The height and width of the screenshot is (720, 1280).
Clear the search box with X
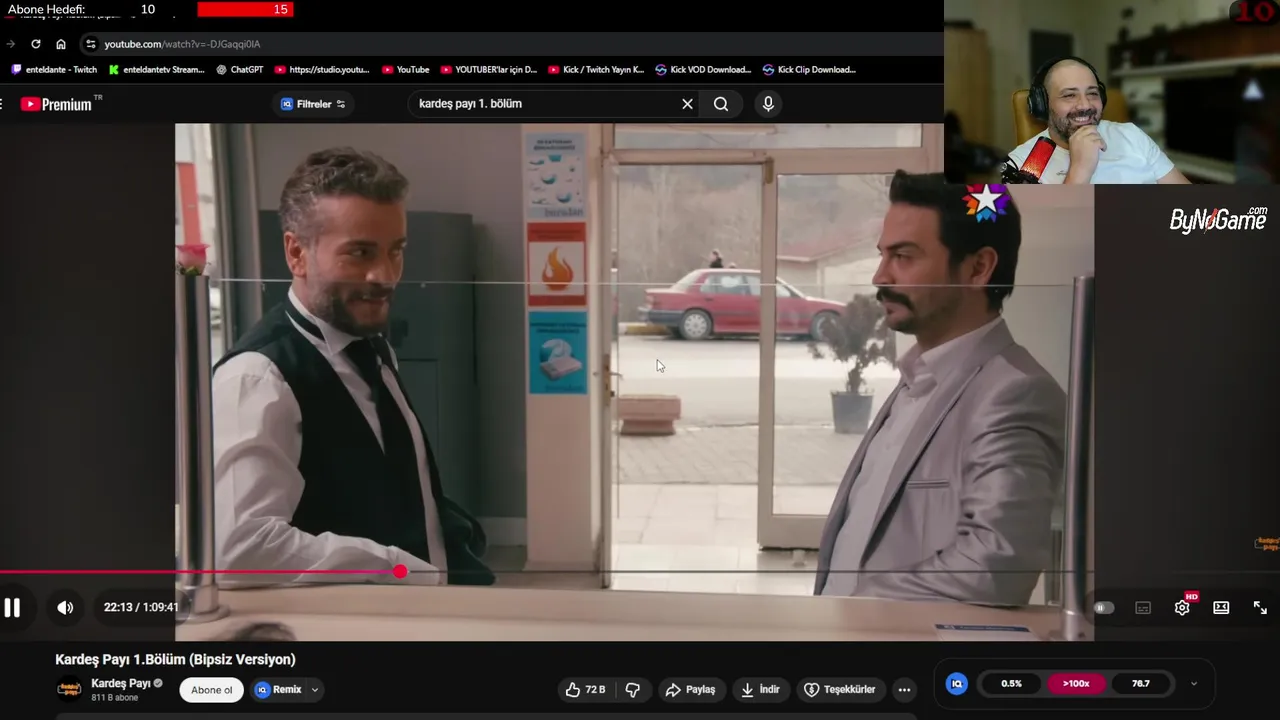(x=687, y=104)
